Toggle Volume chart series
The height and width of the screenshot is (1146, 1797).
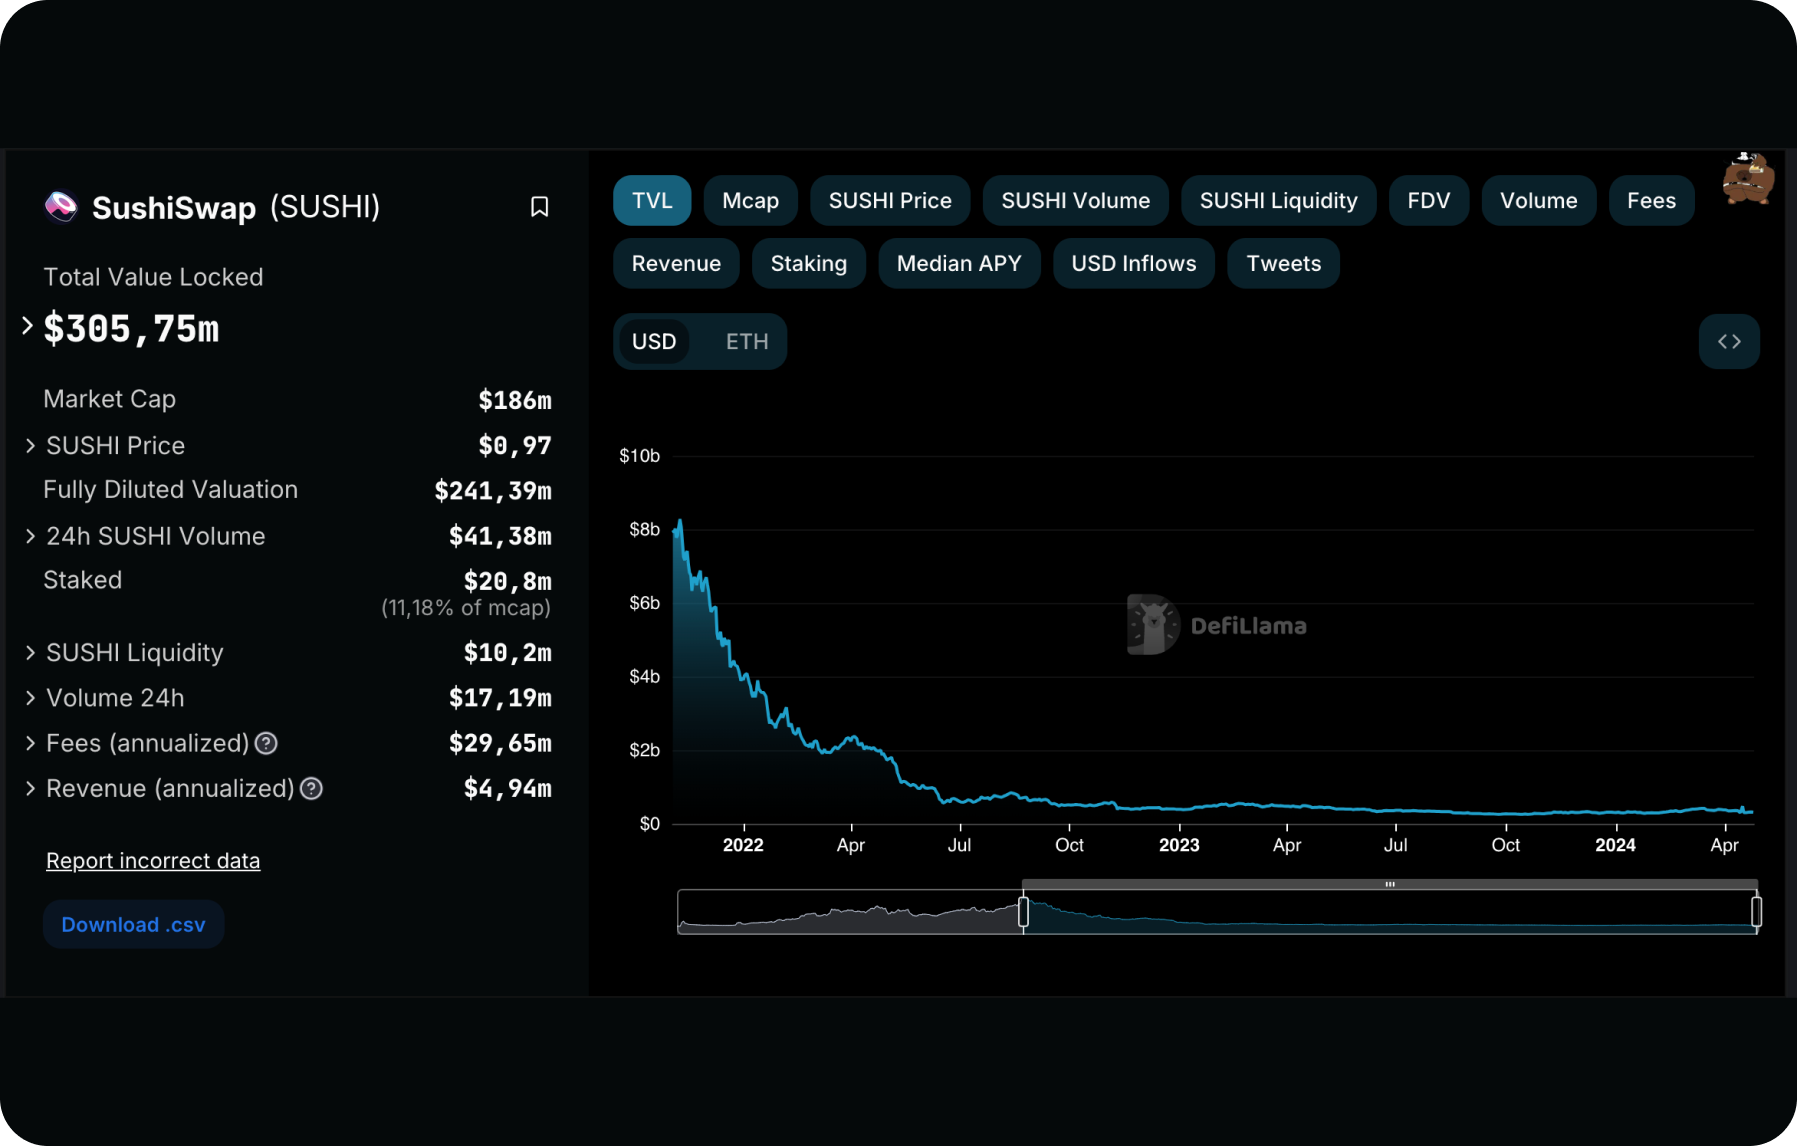tap(1539, 201)
